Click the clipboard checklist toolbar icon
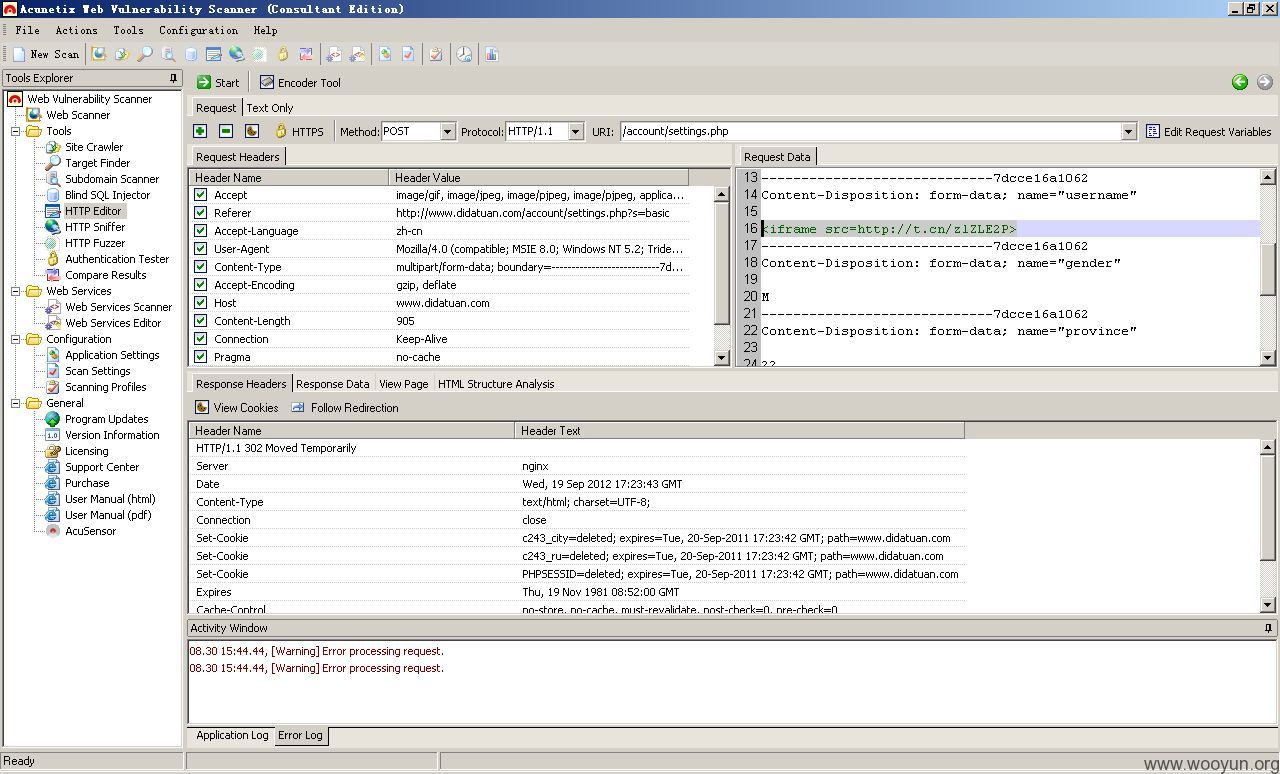Viewport: 1280px width, 774px height. click(x=436, y=54)
